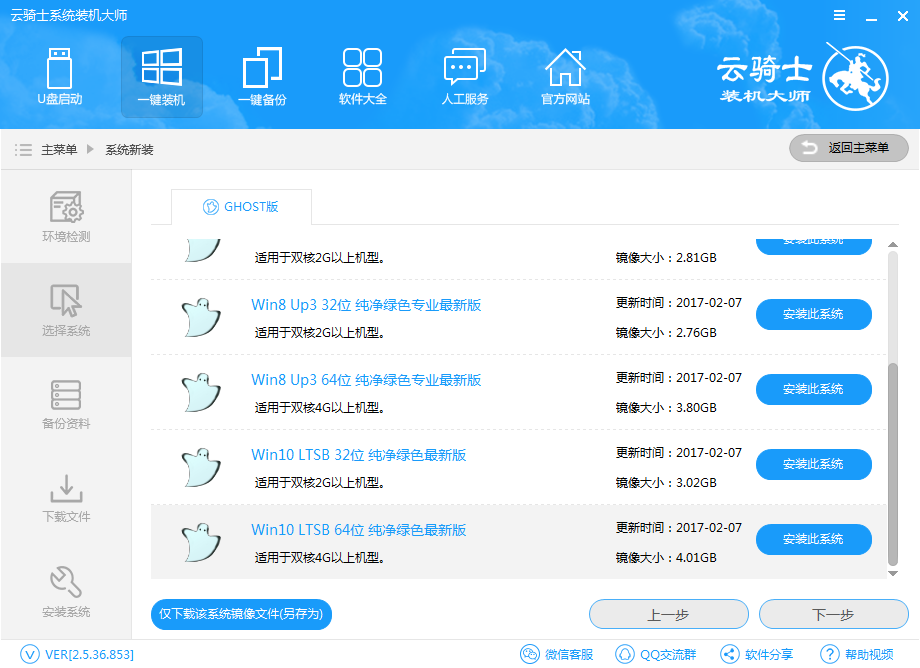Click the system list scrollbar thumb
This screenshot has width=920, height=668.
pyautogui.click(x=892, y=463)
